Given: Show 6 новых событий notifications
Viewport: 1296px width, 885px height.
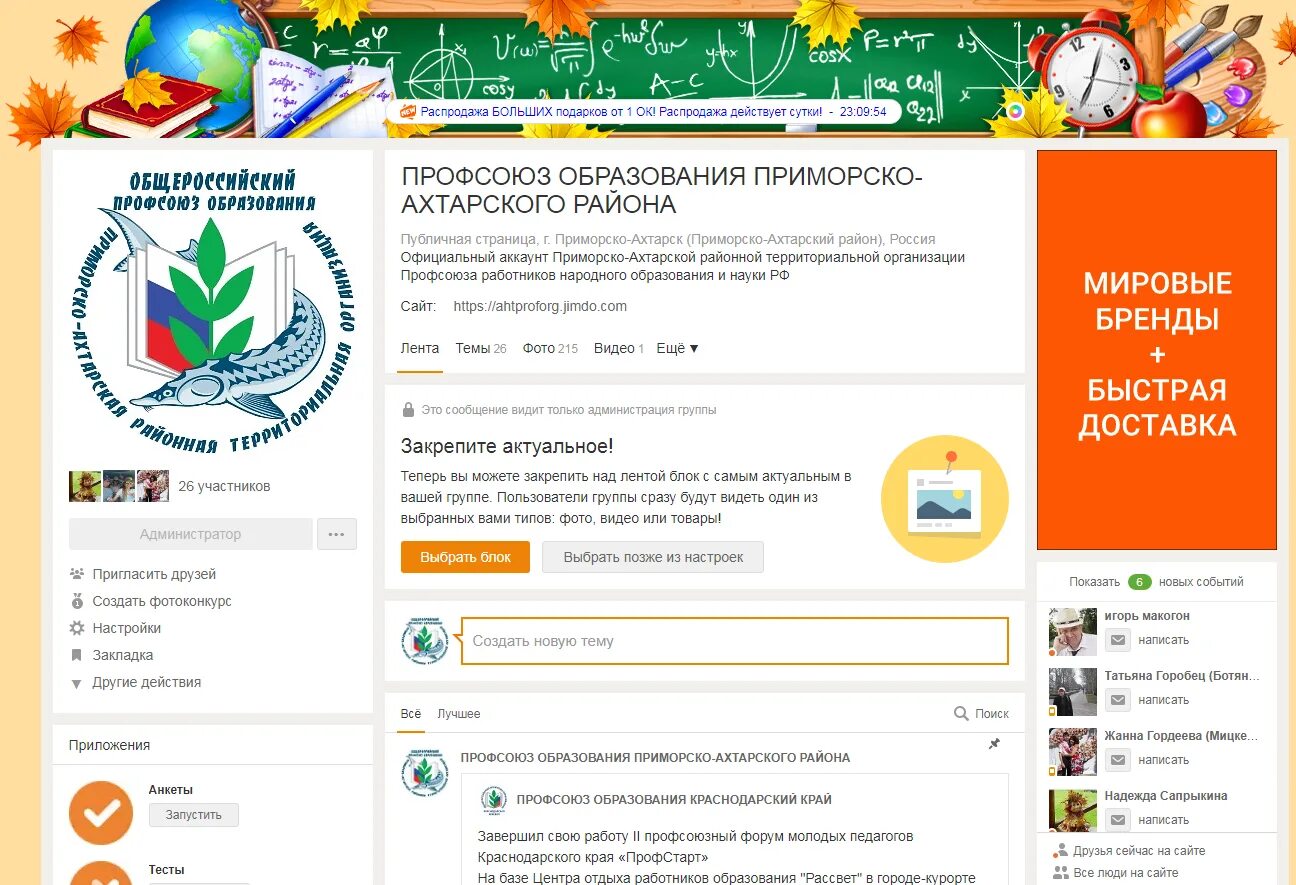Looking at the screenshot, I should pyautogui.click(x=1156, y=582).
